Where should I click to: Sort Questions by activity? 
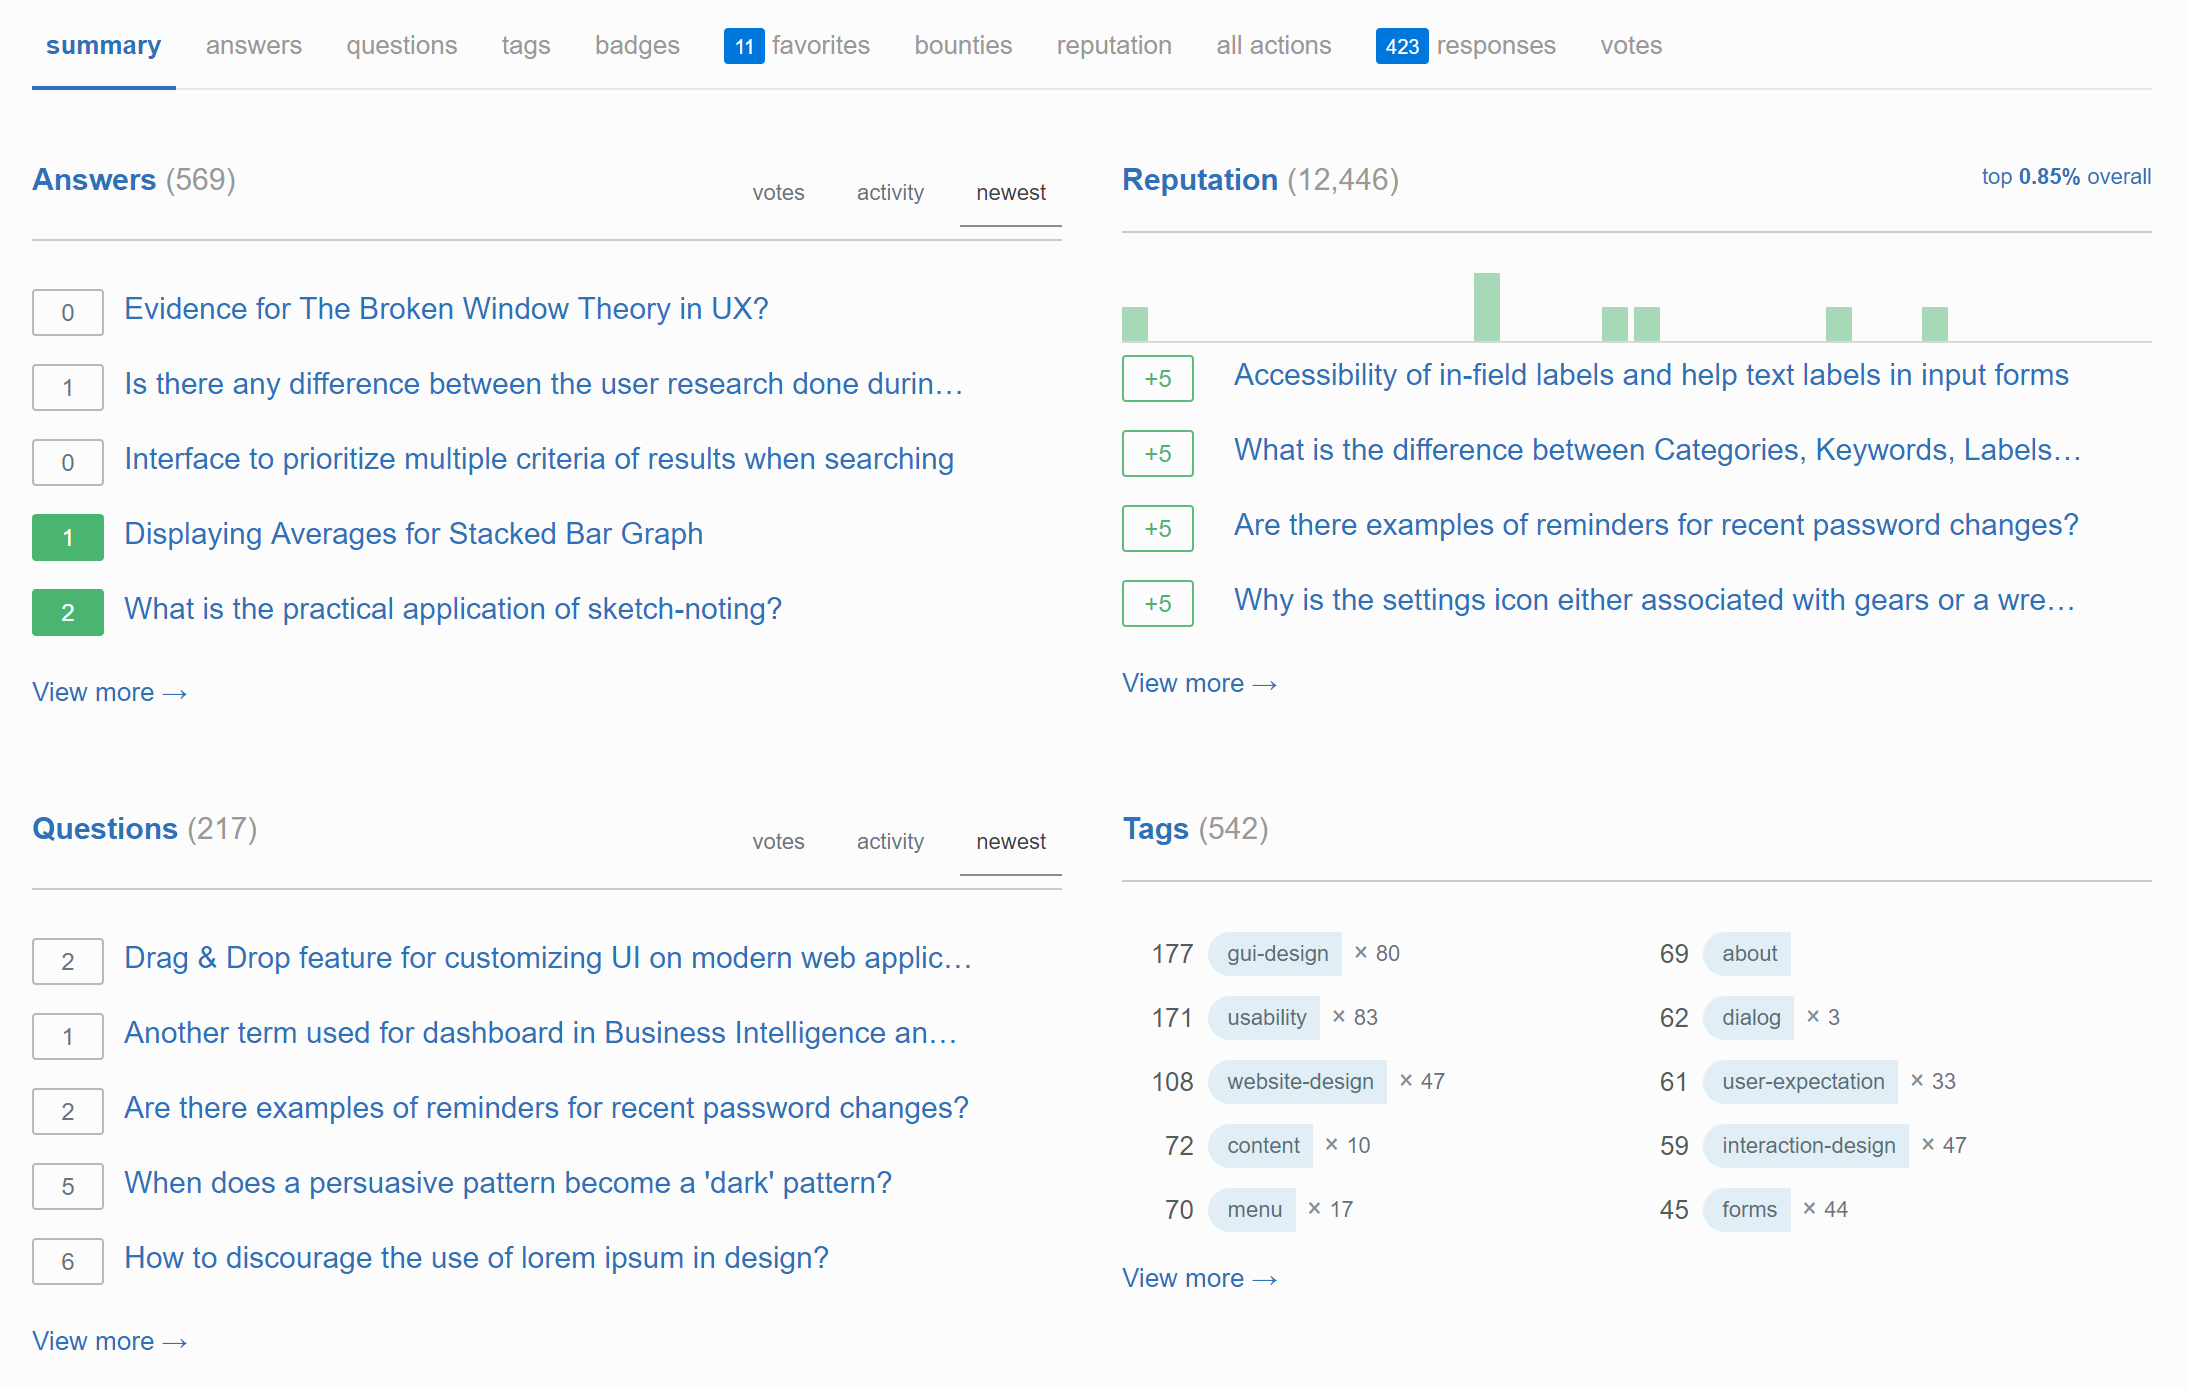click(x=889, y=842)
